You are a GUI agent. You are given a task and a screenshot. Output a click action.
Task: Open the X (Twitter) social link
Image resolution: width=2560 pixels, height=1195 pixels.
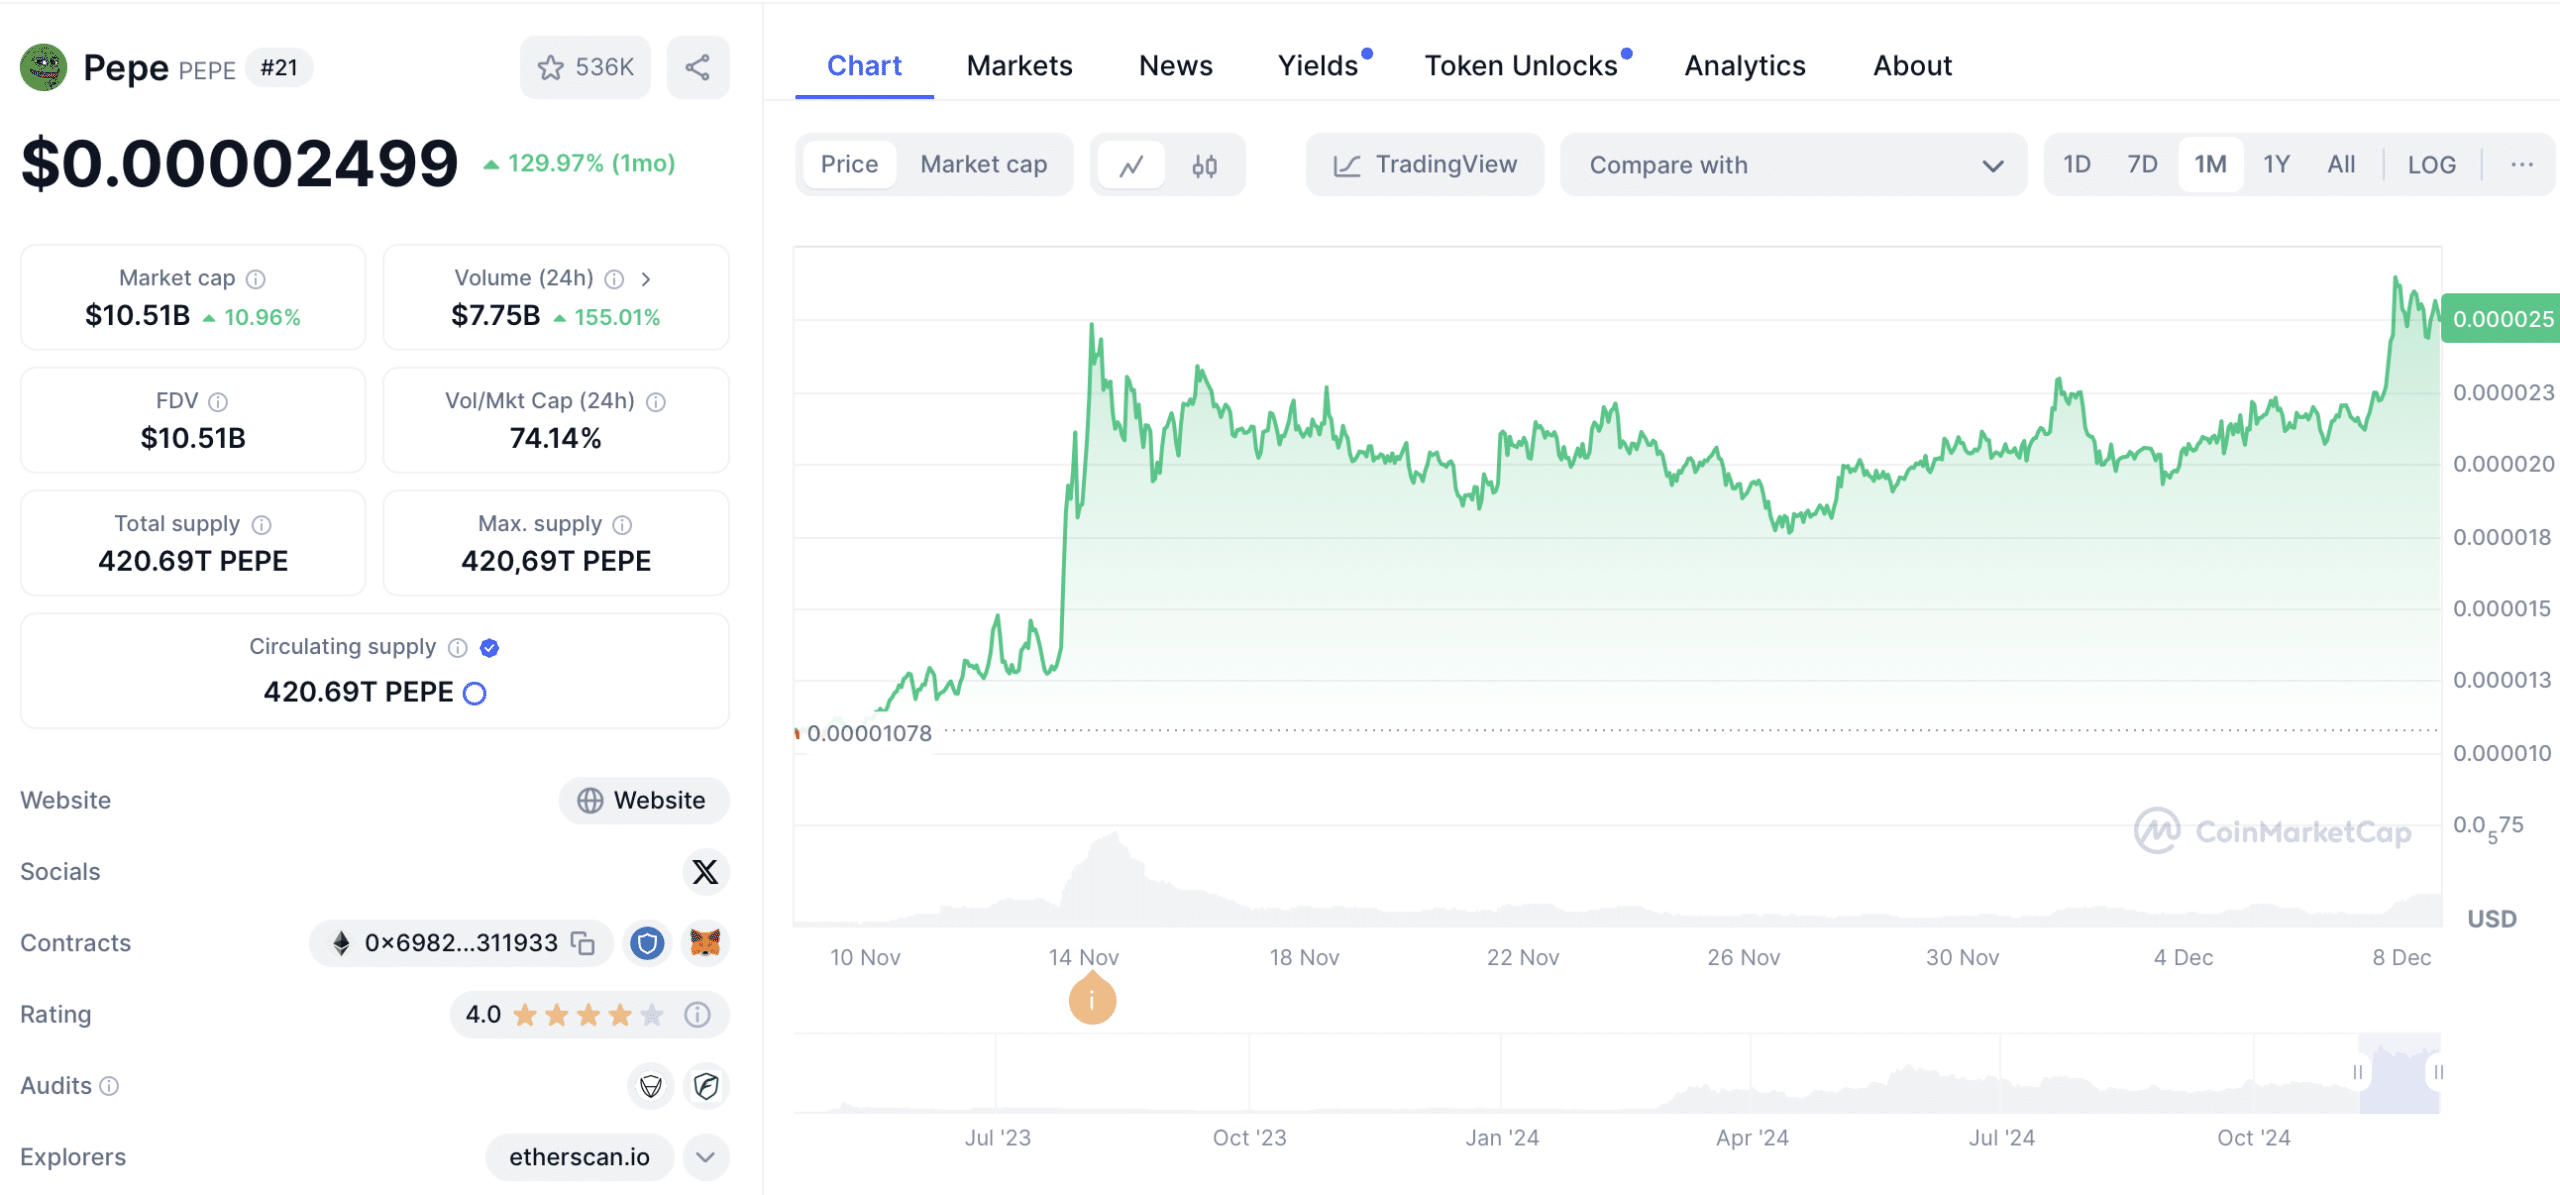705,872
